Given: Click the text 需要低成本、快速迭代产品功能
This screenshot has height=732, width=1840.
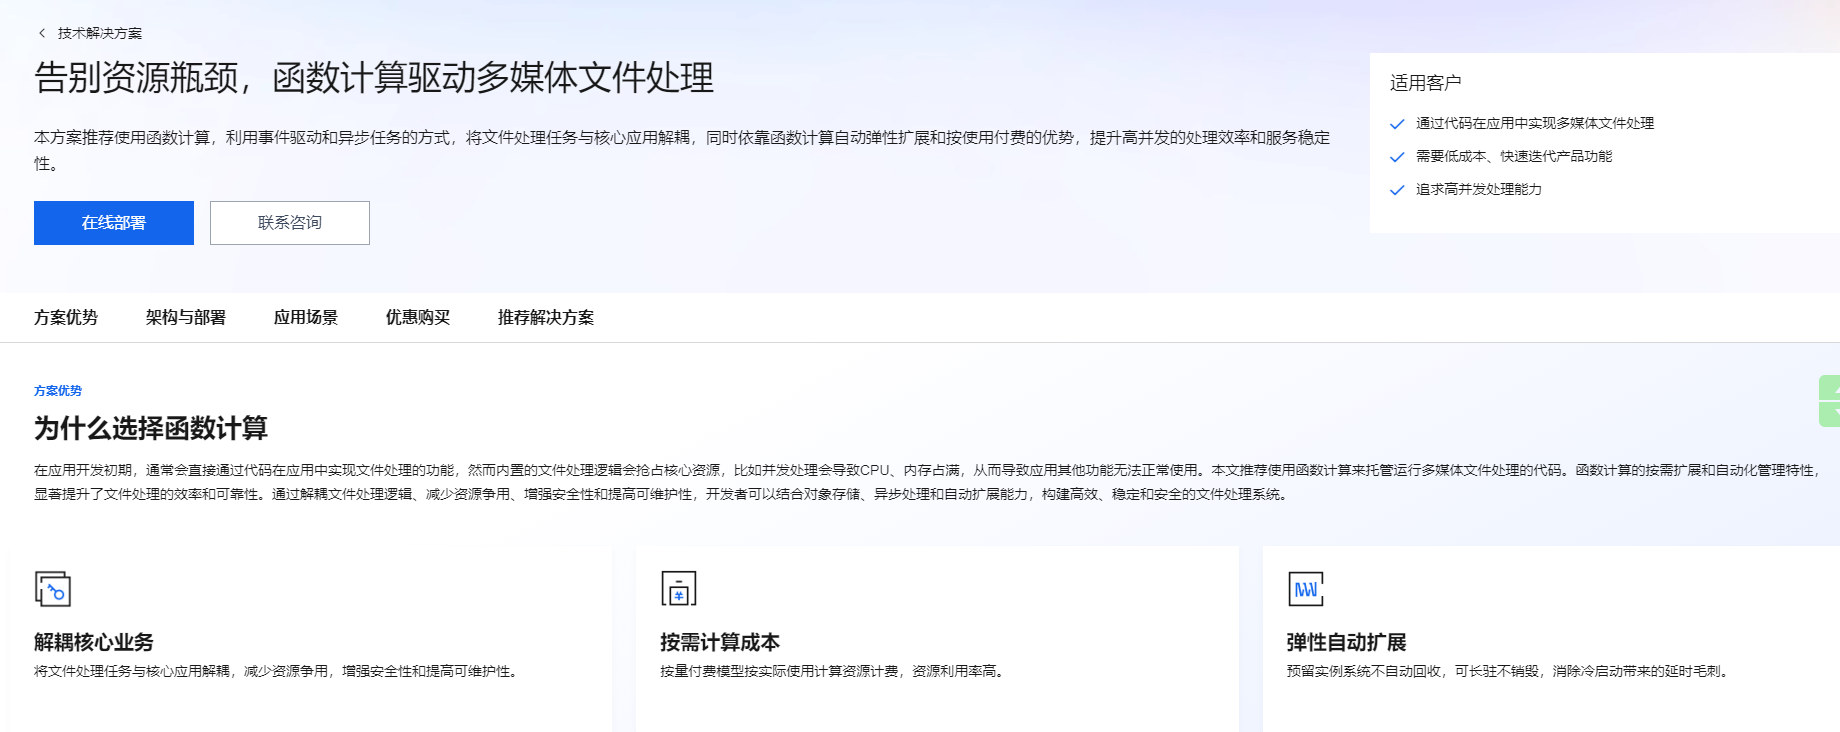Looking at the screenshot, I should click(1514, 156).
